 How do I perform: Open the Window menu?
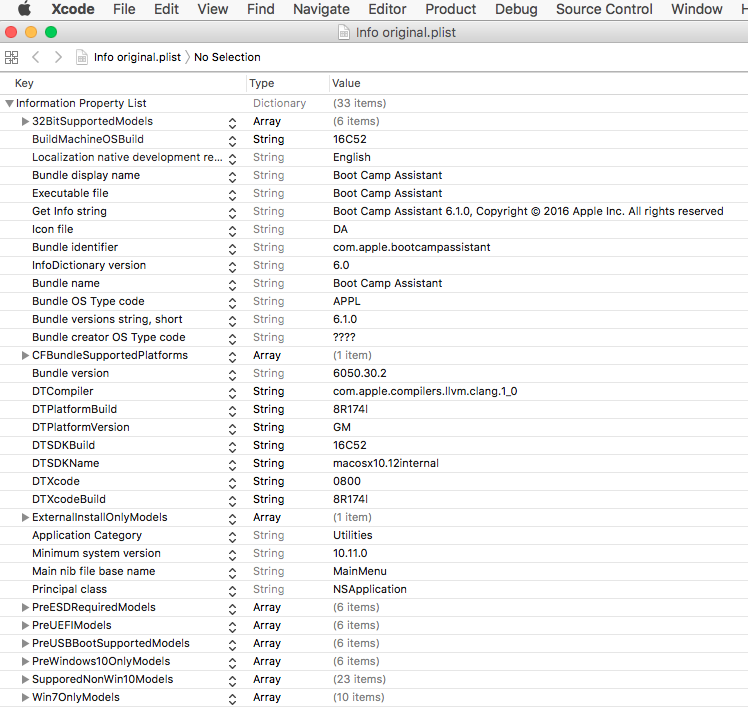pos(696,9)
